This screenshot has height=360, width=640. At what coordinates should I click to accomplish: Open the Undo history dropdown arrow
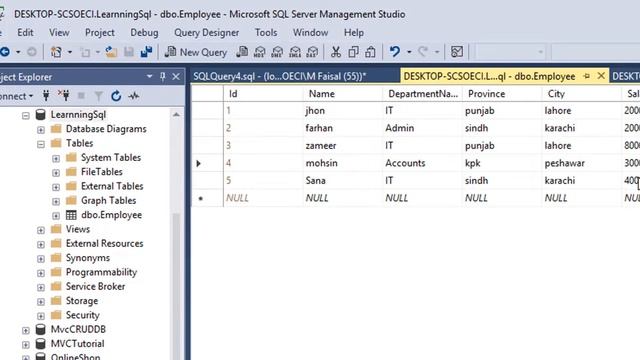[409, 52]
